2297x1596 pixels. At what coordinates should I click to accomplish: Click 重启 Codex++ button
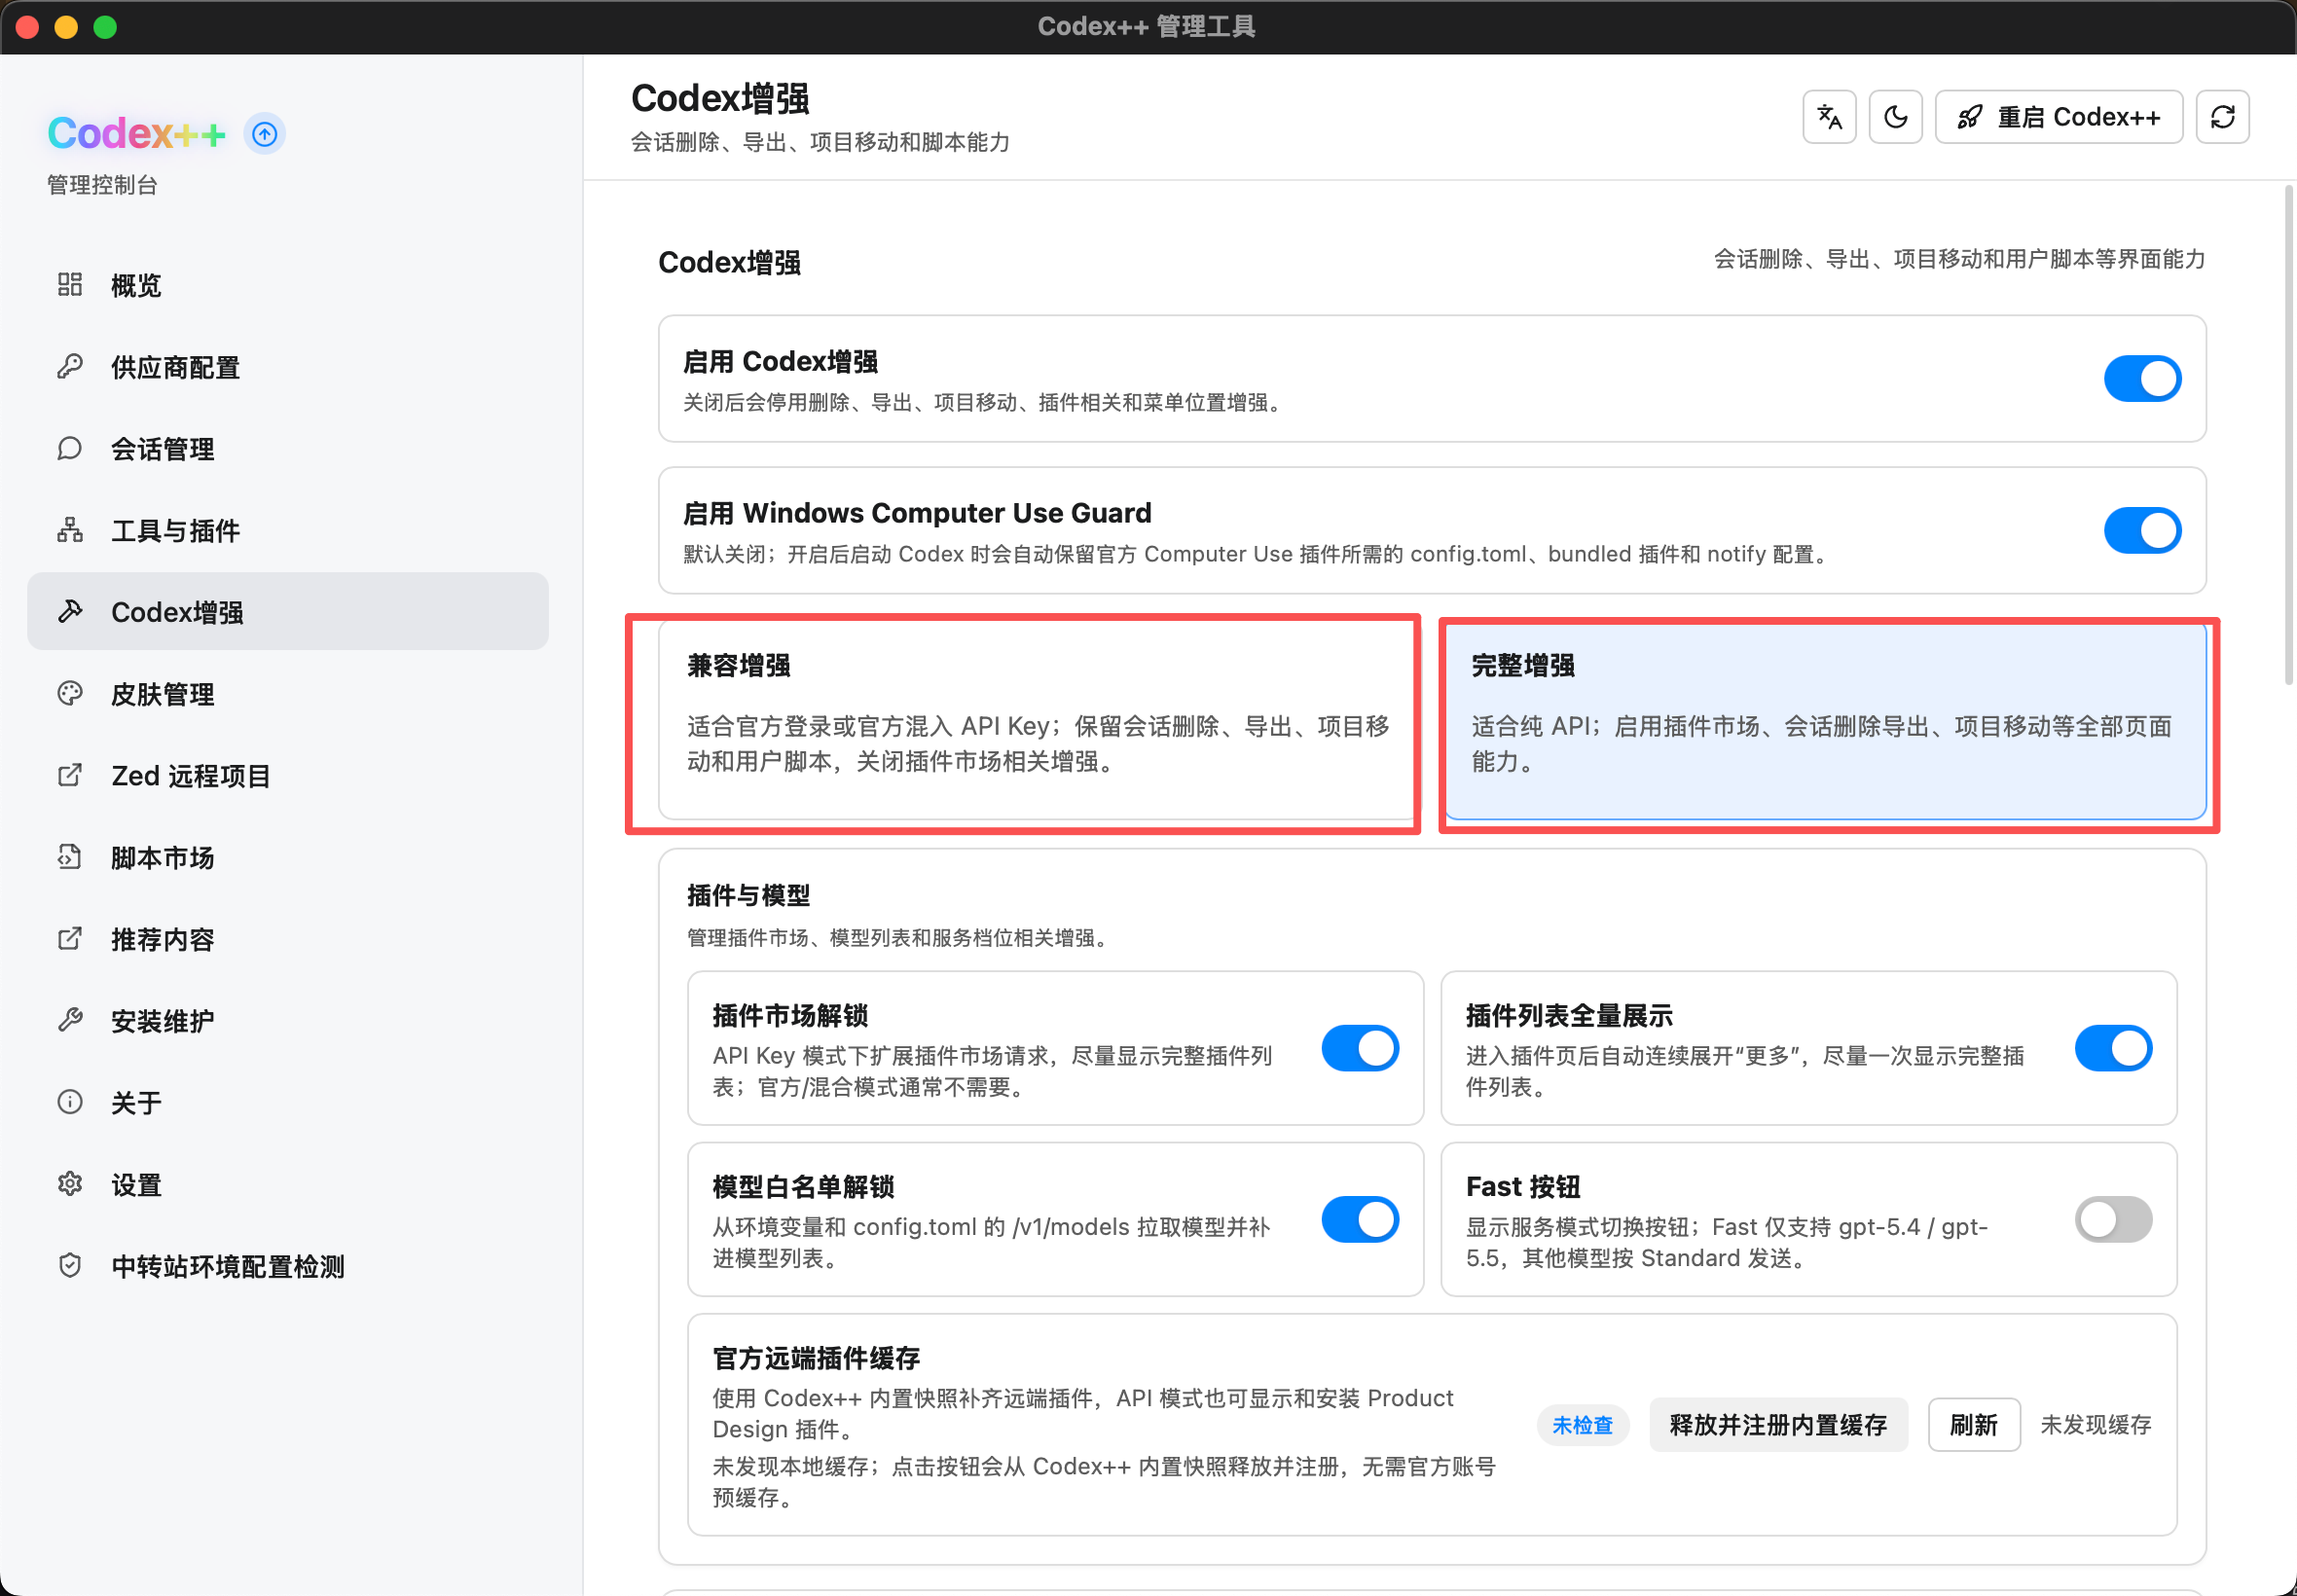tap(2058, 117)
